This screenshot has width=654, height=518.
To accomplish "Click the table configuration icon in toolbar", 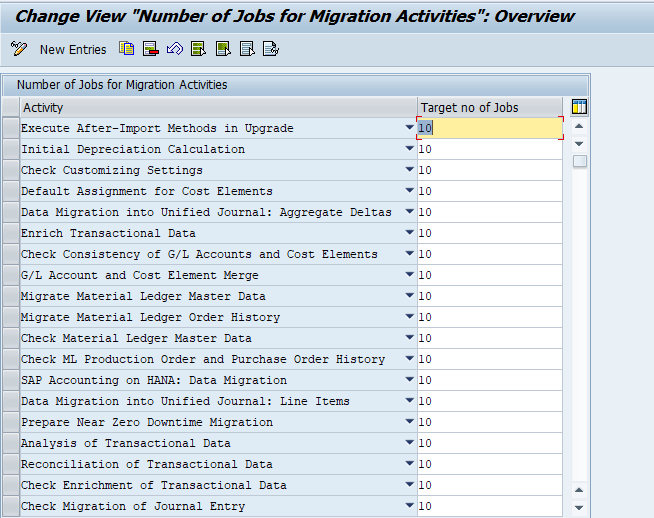I will point(270,49).
